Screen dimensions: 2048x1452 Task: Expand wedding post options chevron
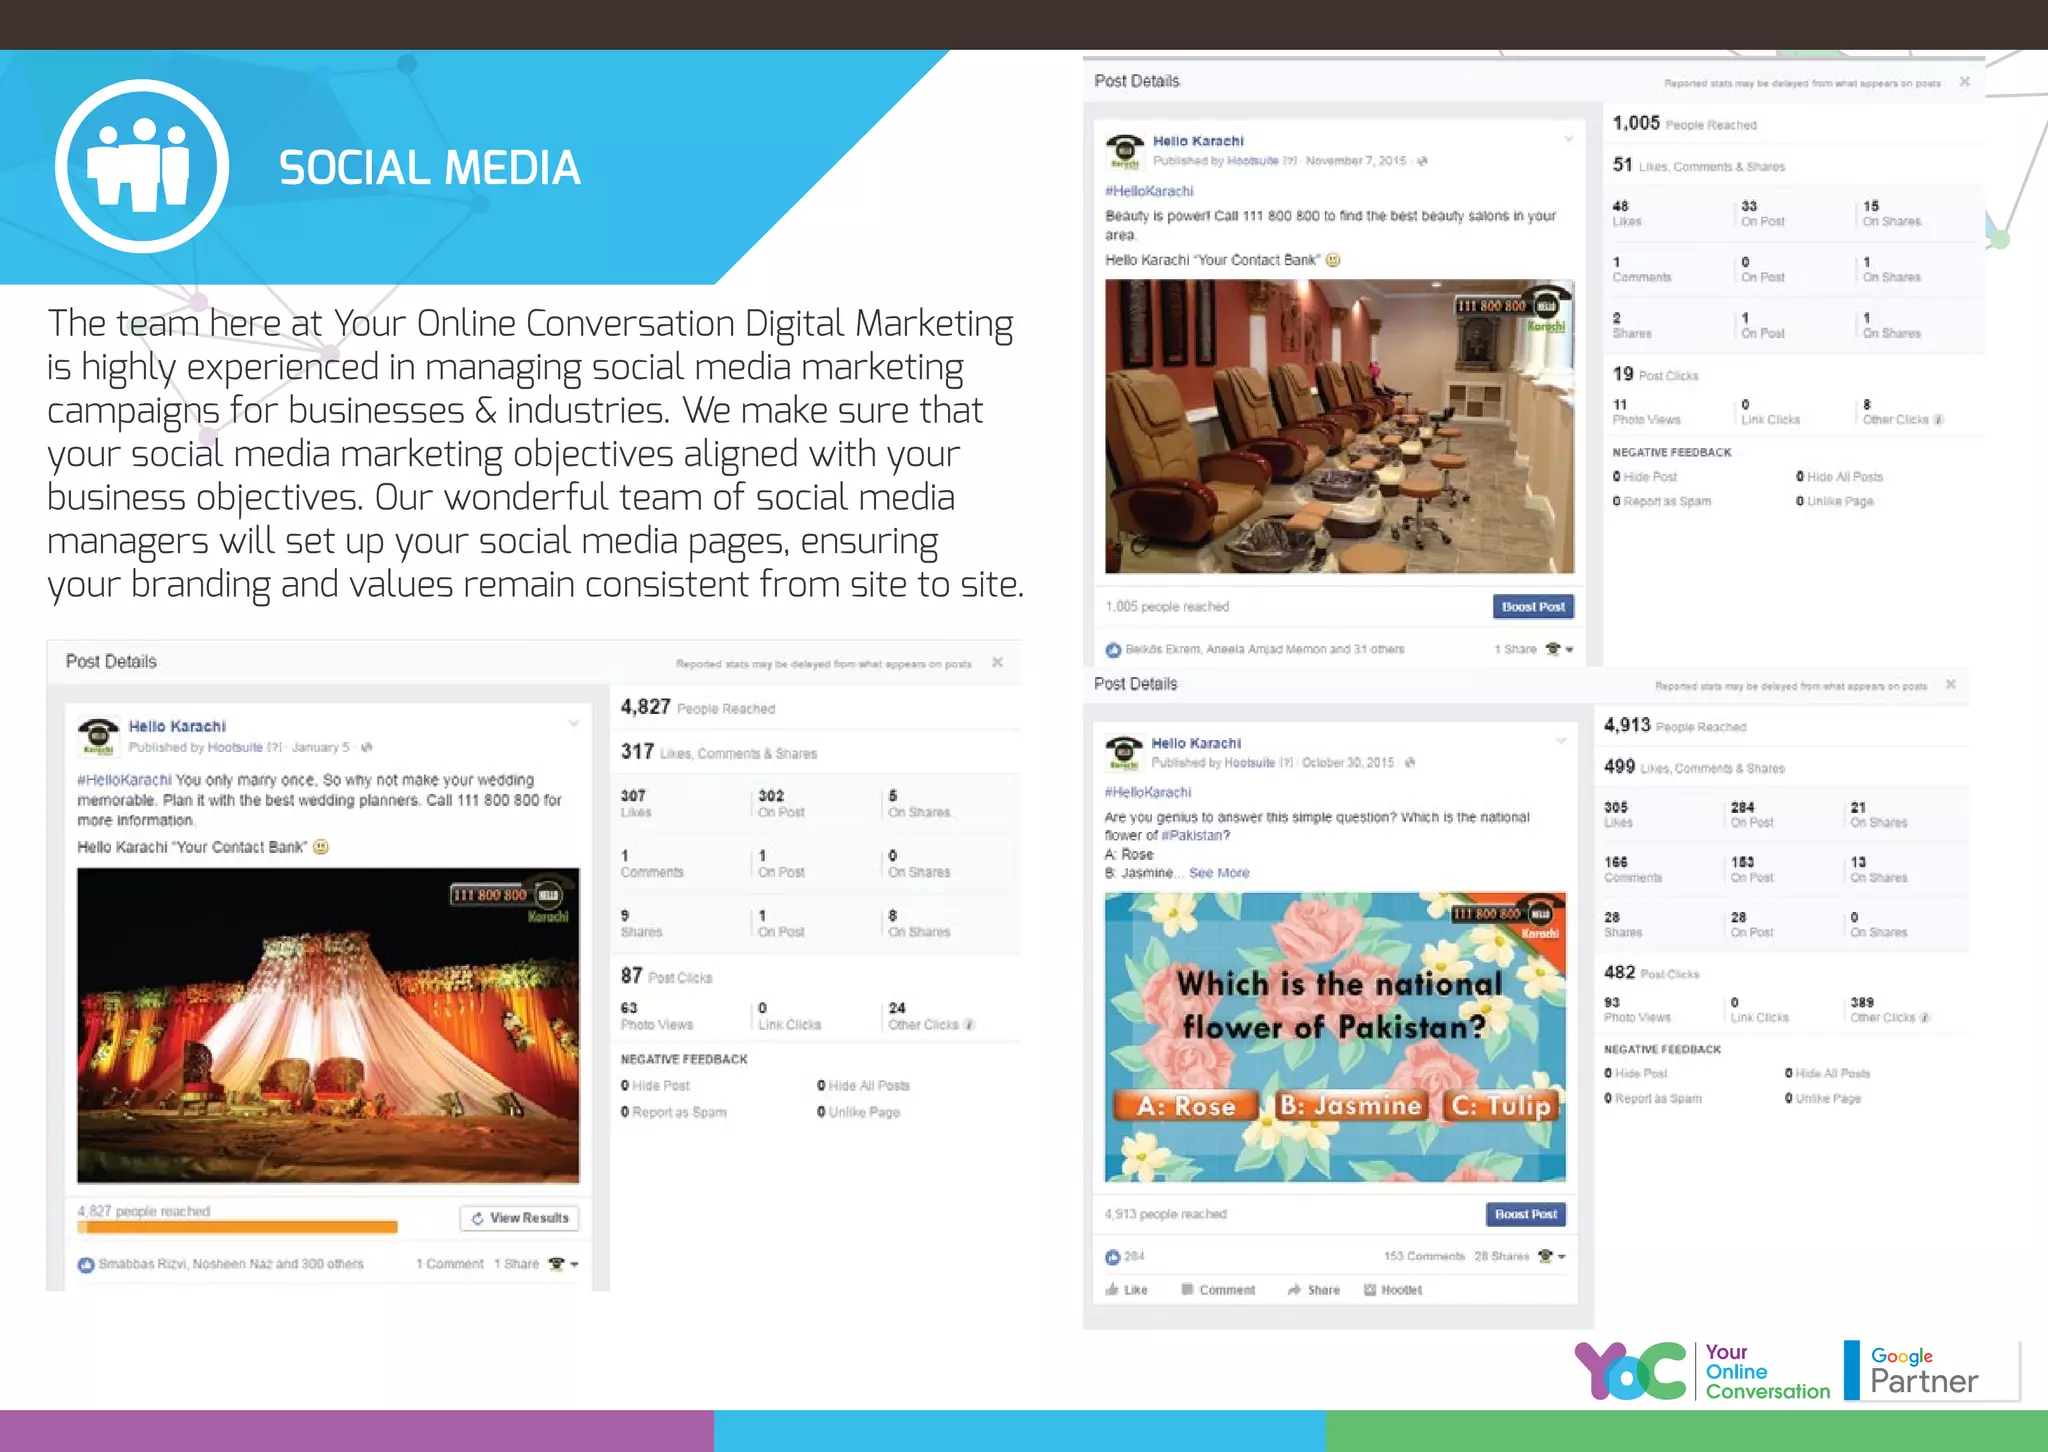click(574, 723)
